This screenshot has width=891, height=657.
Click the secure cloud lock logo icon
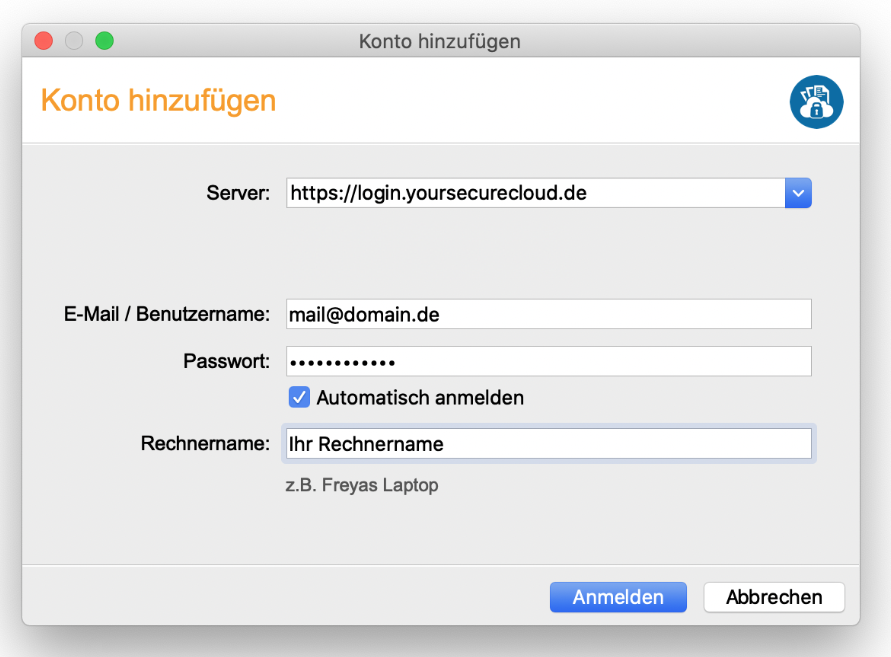click(816, 102)
